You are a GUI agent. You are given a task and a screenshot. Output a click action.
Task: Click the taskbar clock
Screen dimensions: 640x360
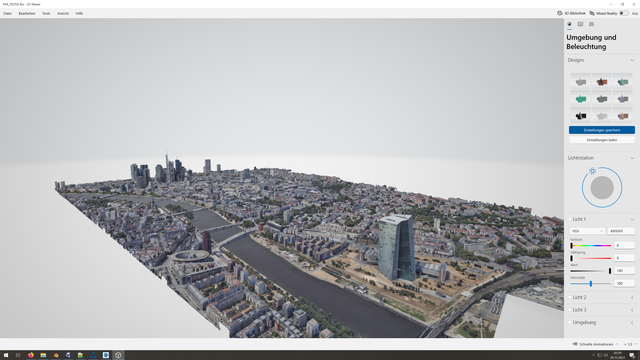point(617,355)
